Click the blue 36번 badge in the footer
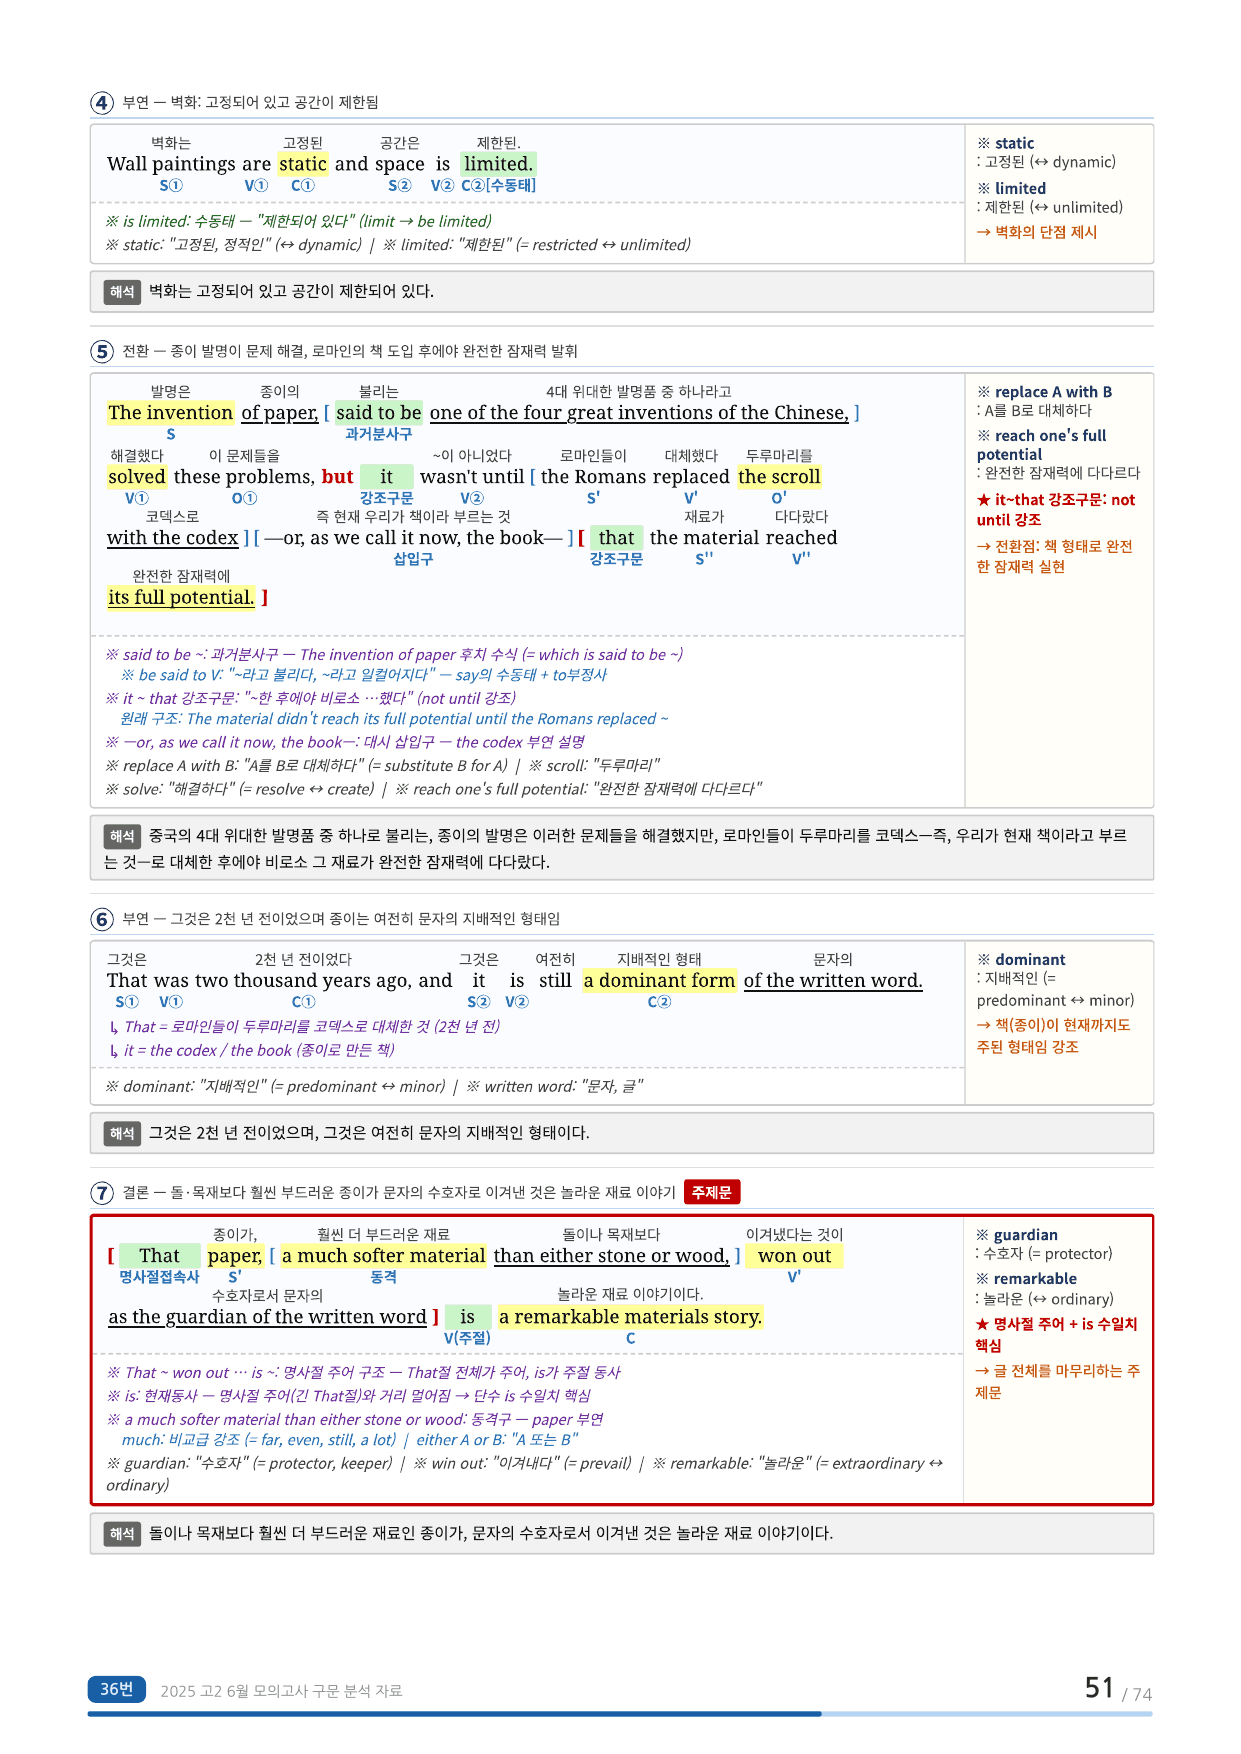 116,1689
